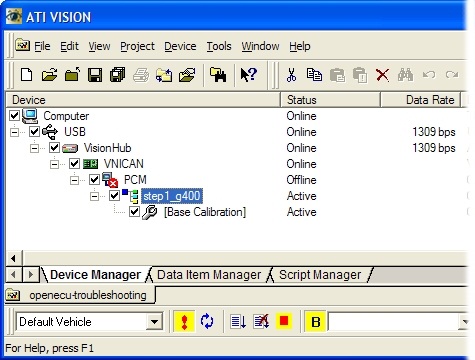Collapse the USB tree node

pos(14,132)
